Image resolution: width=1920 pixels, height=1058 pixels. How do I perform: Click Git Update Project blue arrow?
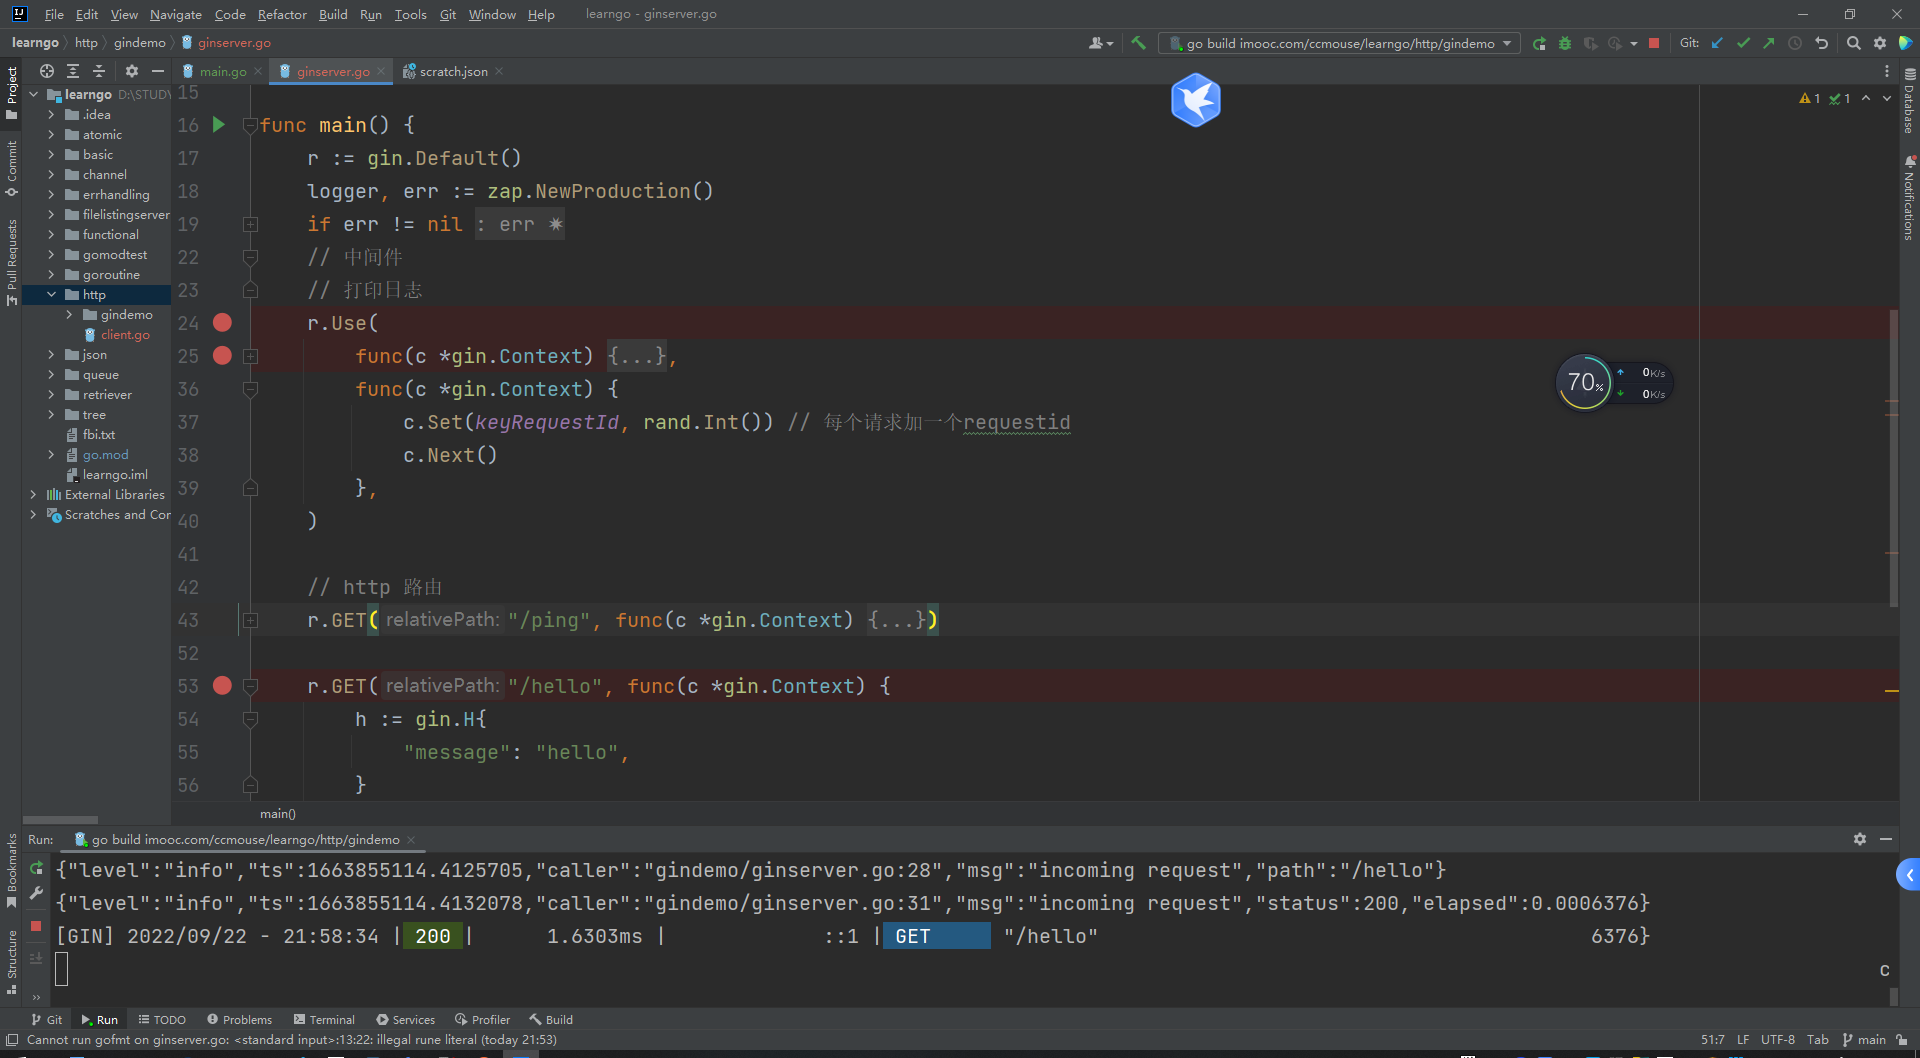pos(1717,43)
